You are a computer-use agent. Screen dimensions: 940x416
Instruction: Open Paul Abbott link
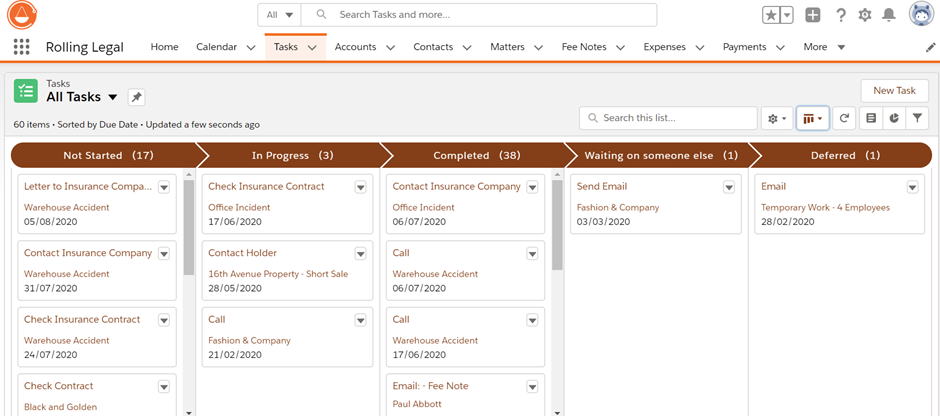pos(417,404)
